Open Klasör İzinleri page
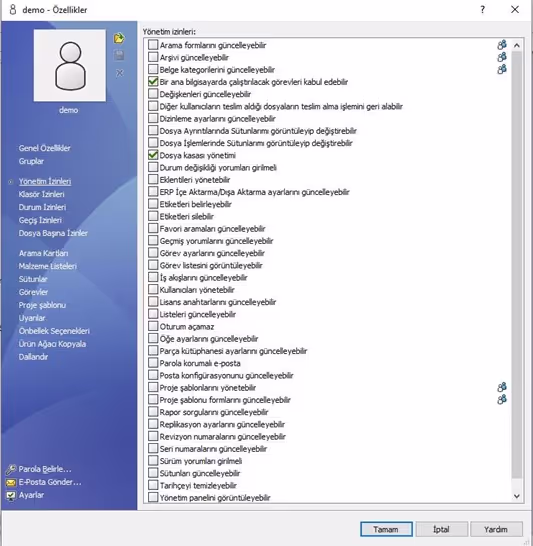Image resolution: width=533 pixels, height=546 pixels. tap(41, 194)
